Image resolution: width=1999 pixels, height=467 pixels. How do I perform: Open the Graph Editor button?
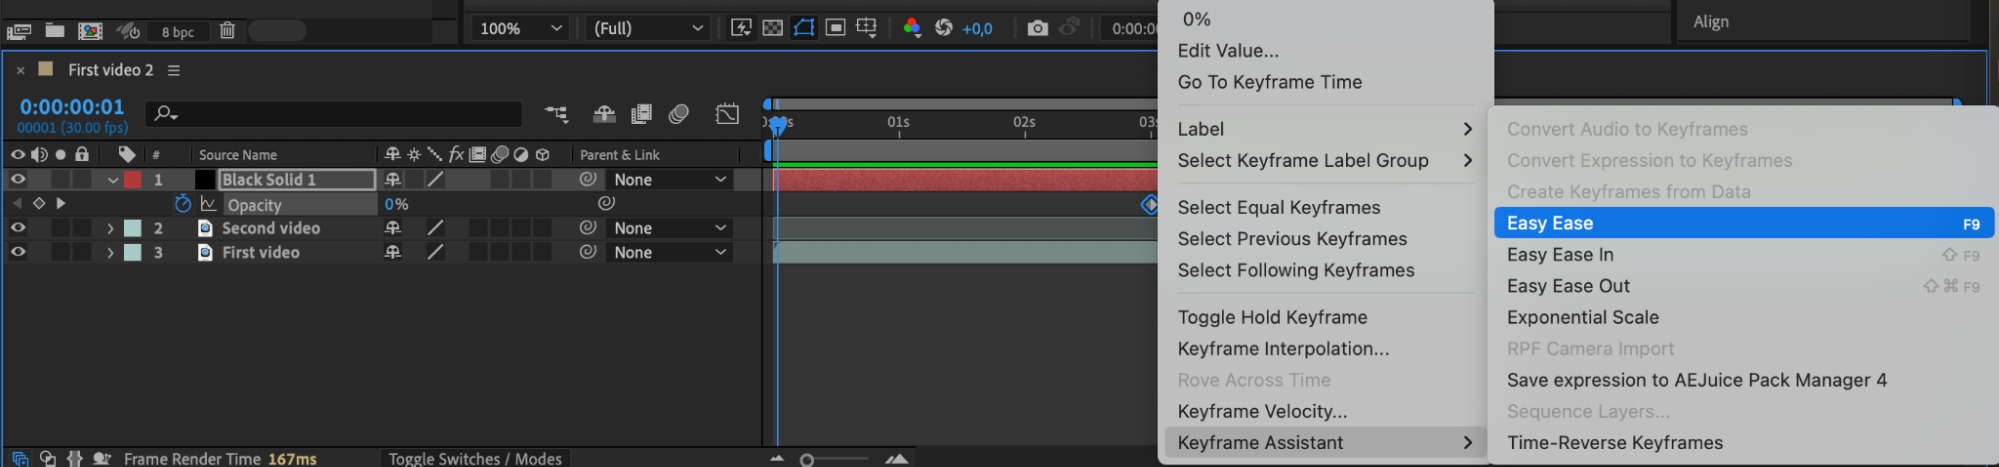727,114
